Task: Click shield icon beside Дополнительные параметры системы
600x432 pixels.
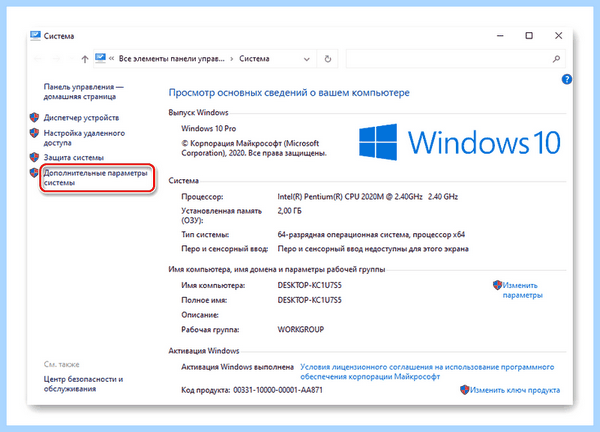Action: pyautogui.click(x=34, y=173)
